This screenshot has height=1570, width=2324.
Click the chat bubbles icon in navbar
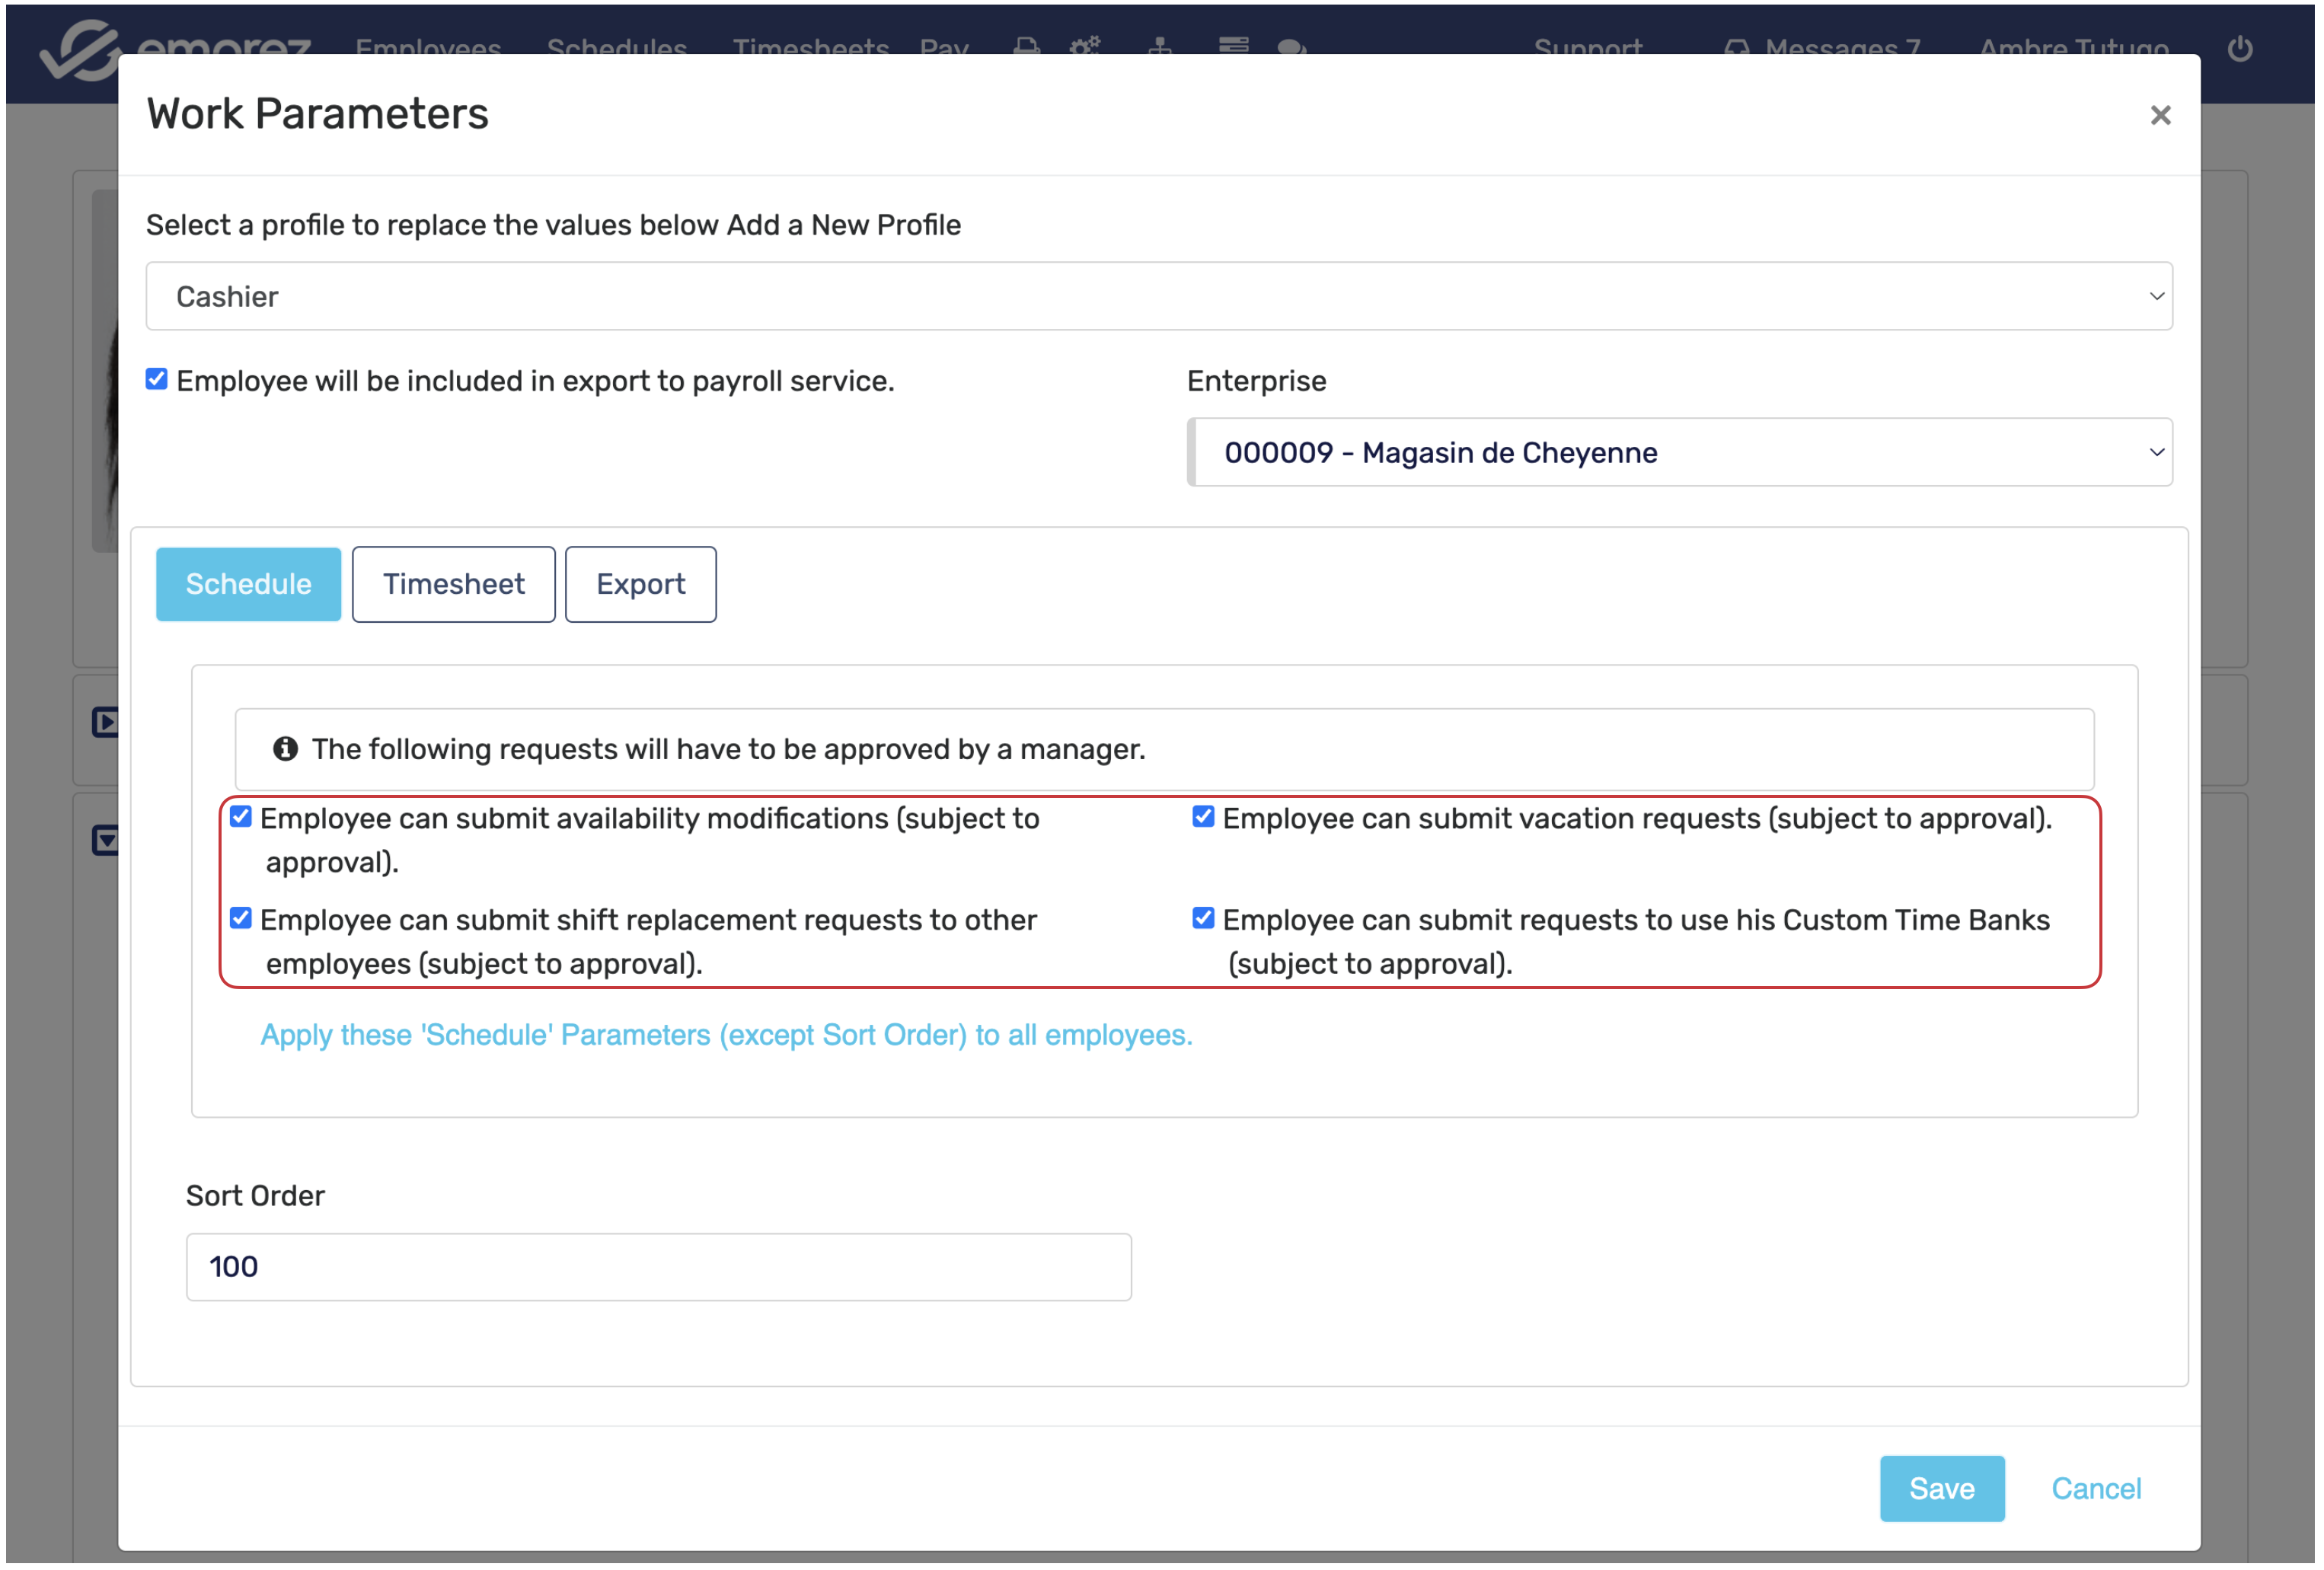click(x=1291, y=46)
